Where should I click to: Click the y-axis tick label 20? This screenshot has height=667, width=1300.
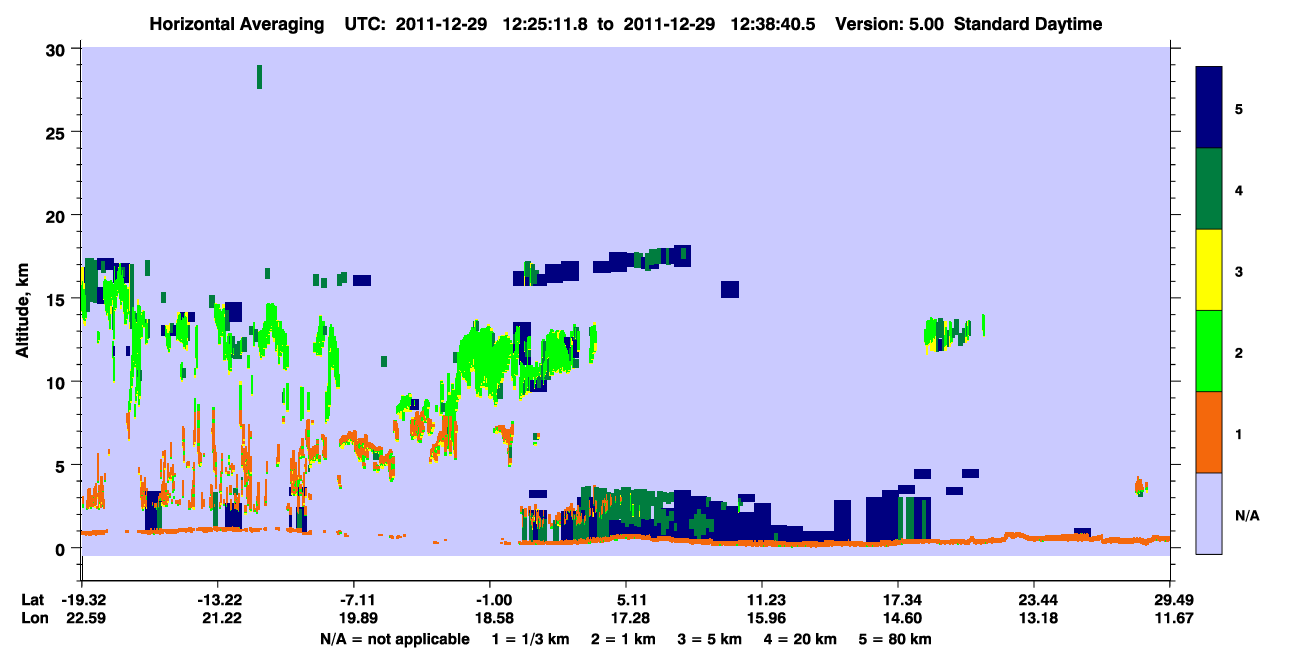pos(57,215)
